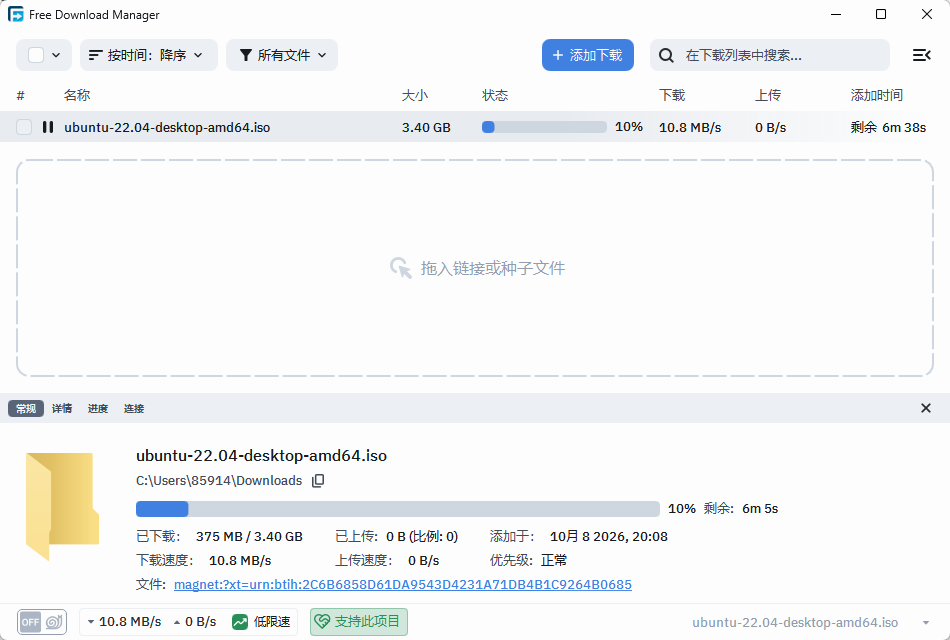The image size is (950, 640).
Task: Click the 优先级 正常 value
Action: point(554,560)
